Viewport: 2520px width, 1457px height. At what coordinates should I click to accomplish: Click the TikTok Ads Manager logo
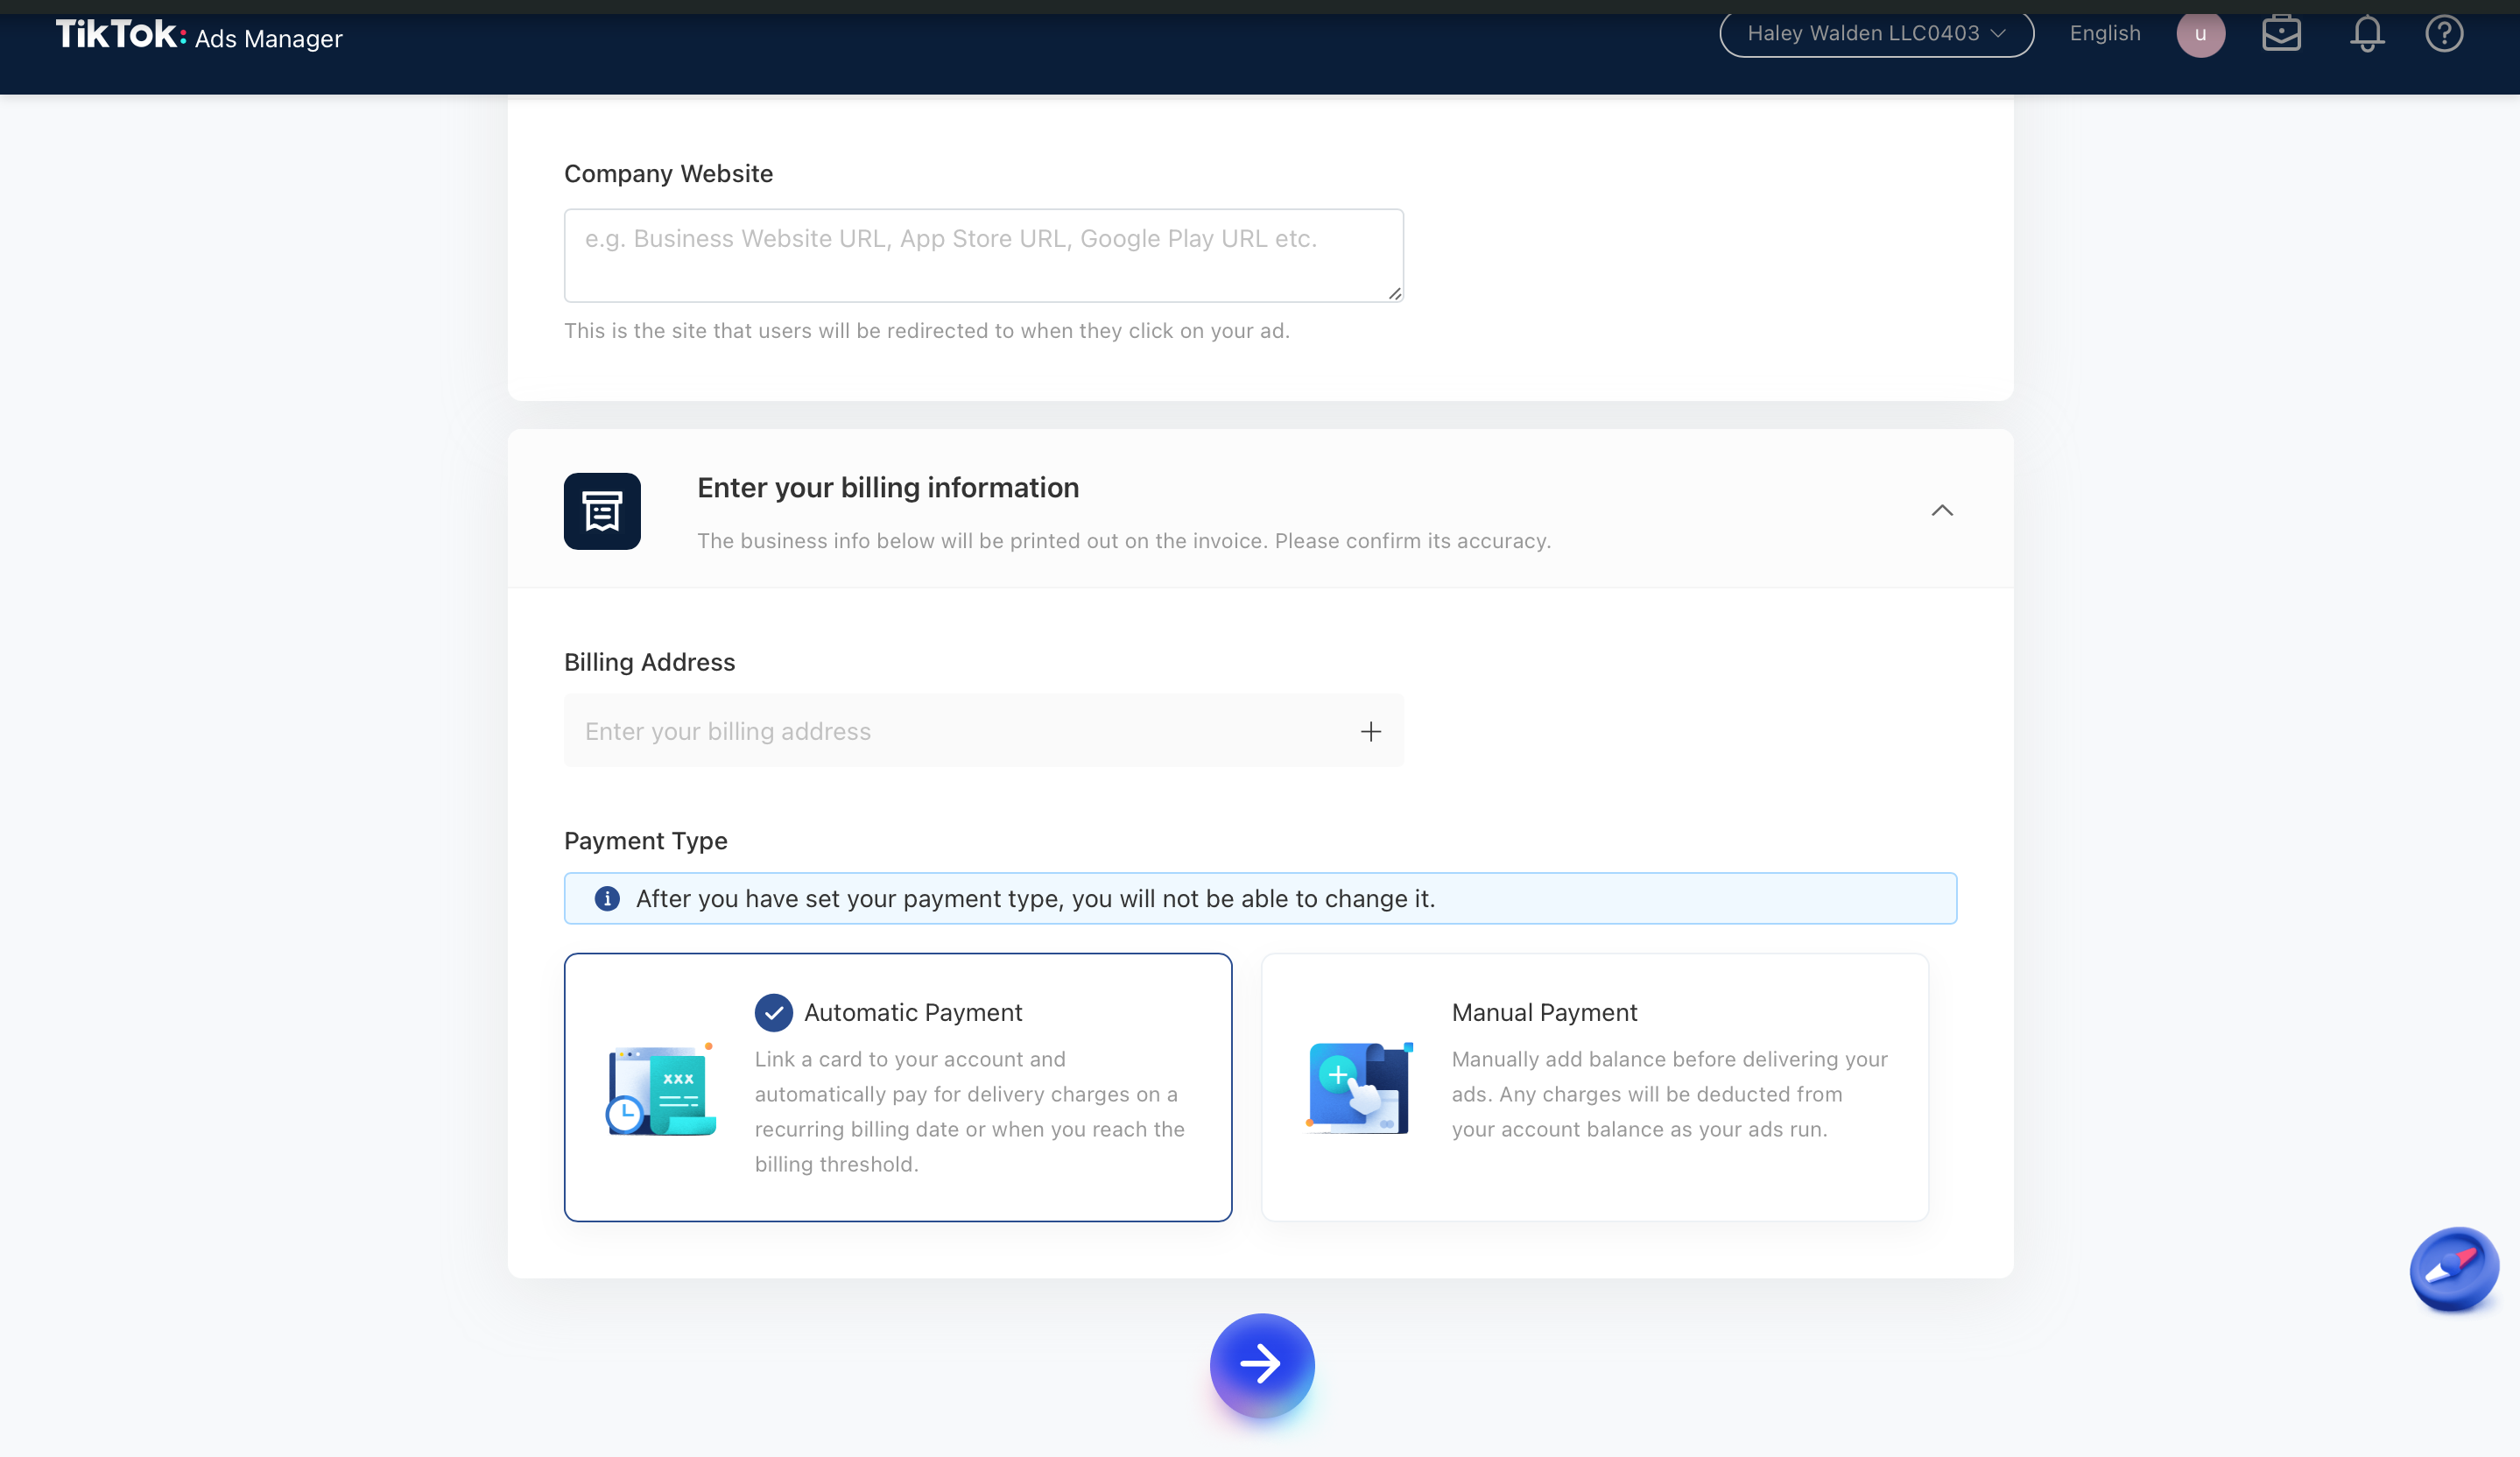coord(198,36)
